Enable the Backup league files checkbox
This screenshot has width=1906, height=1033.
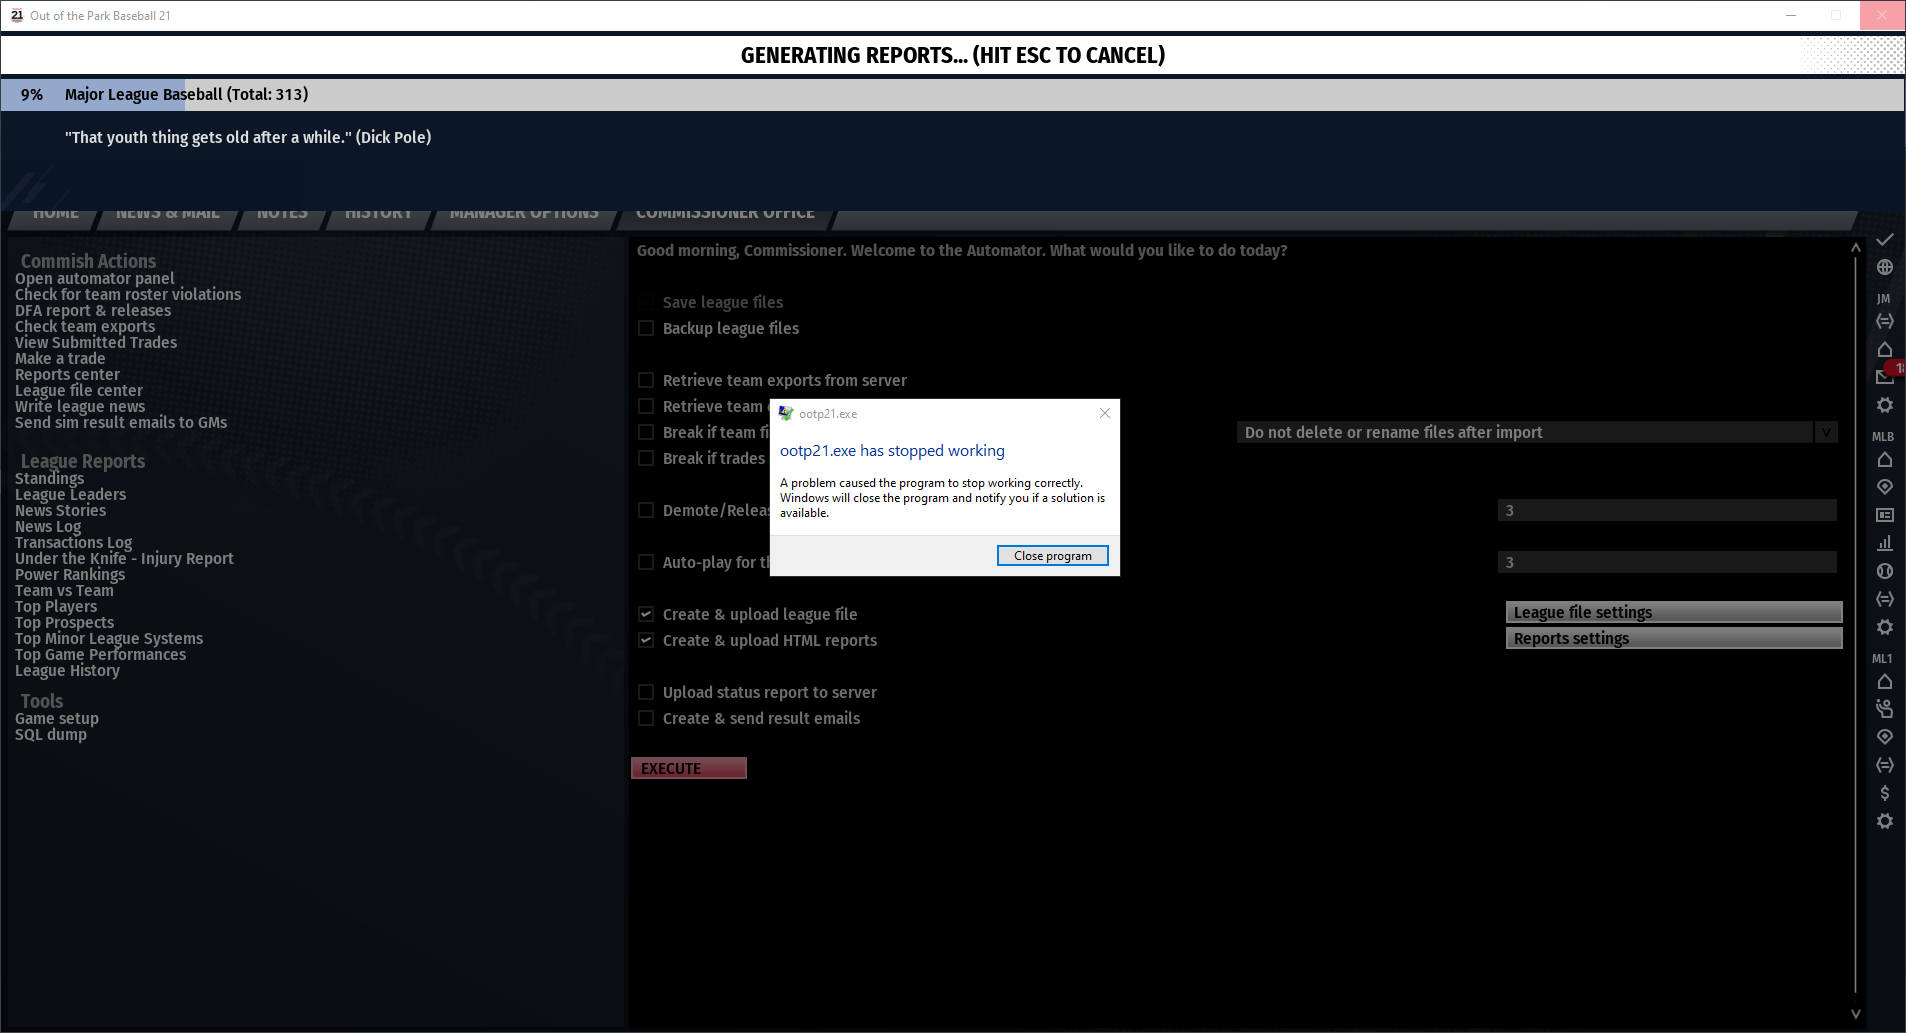tap(646, 328)
